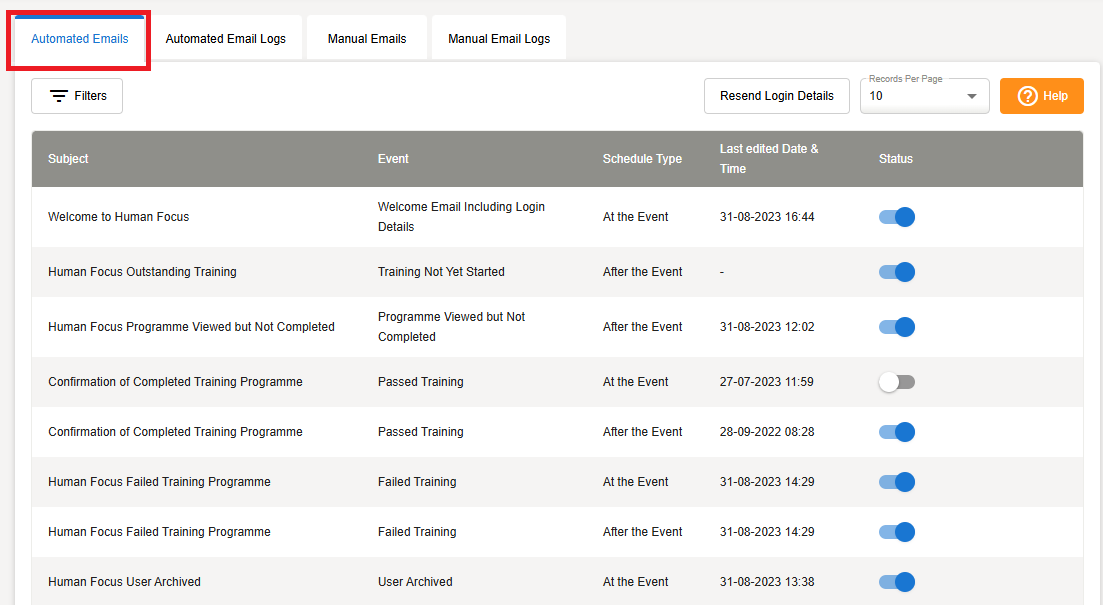Switch off Failed Training At the Event toggle
1103x605 pixels.
coord(897,482)
